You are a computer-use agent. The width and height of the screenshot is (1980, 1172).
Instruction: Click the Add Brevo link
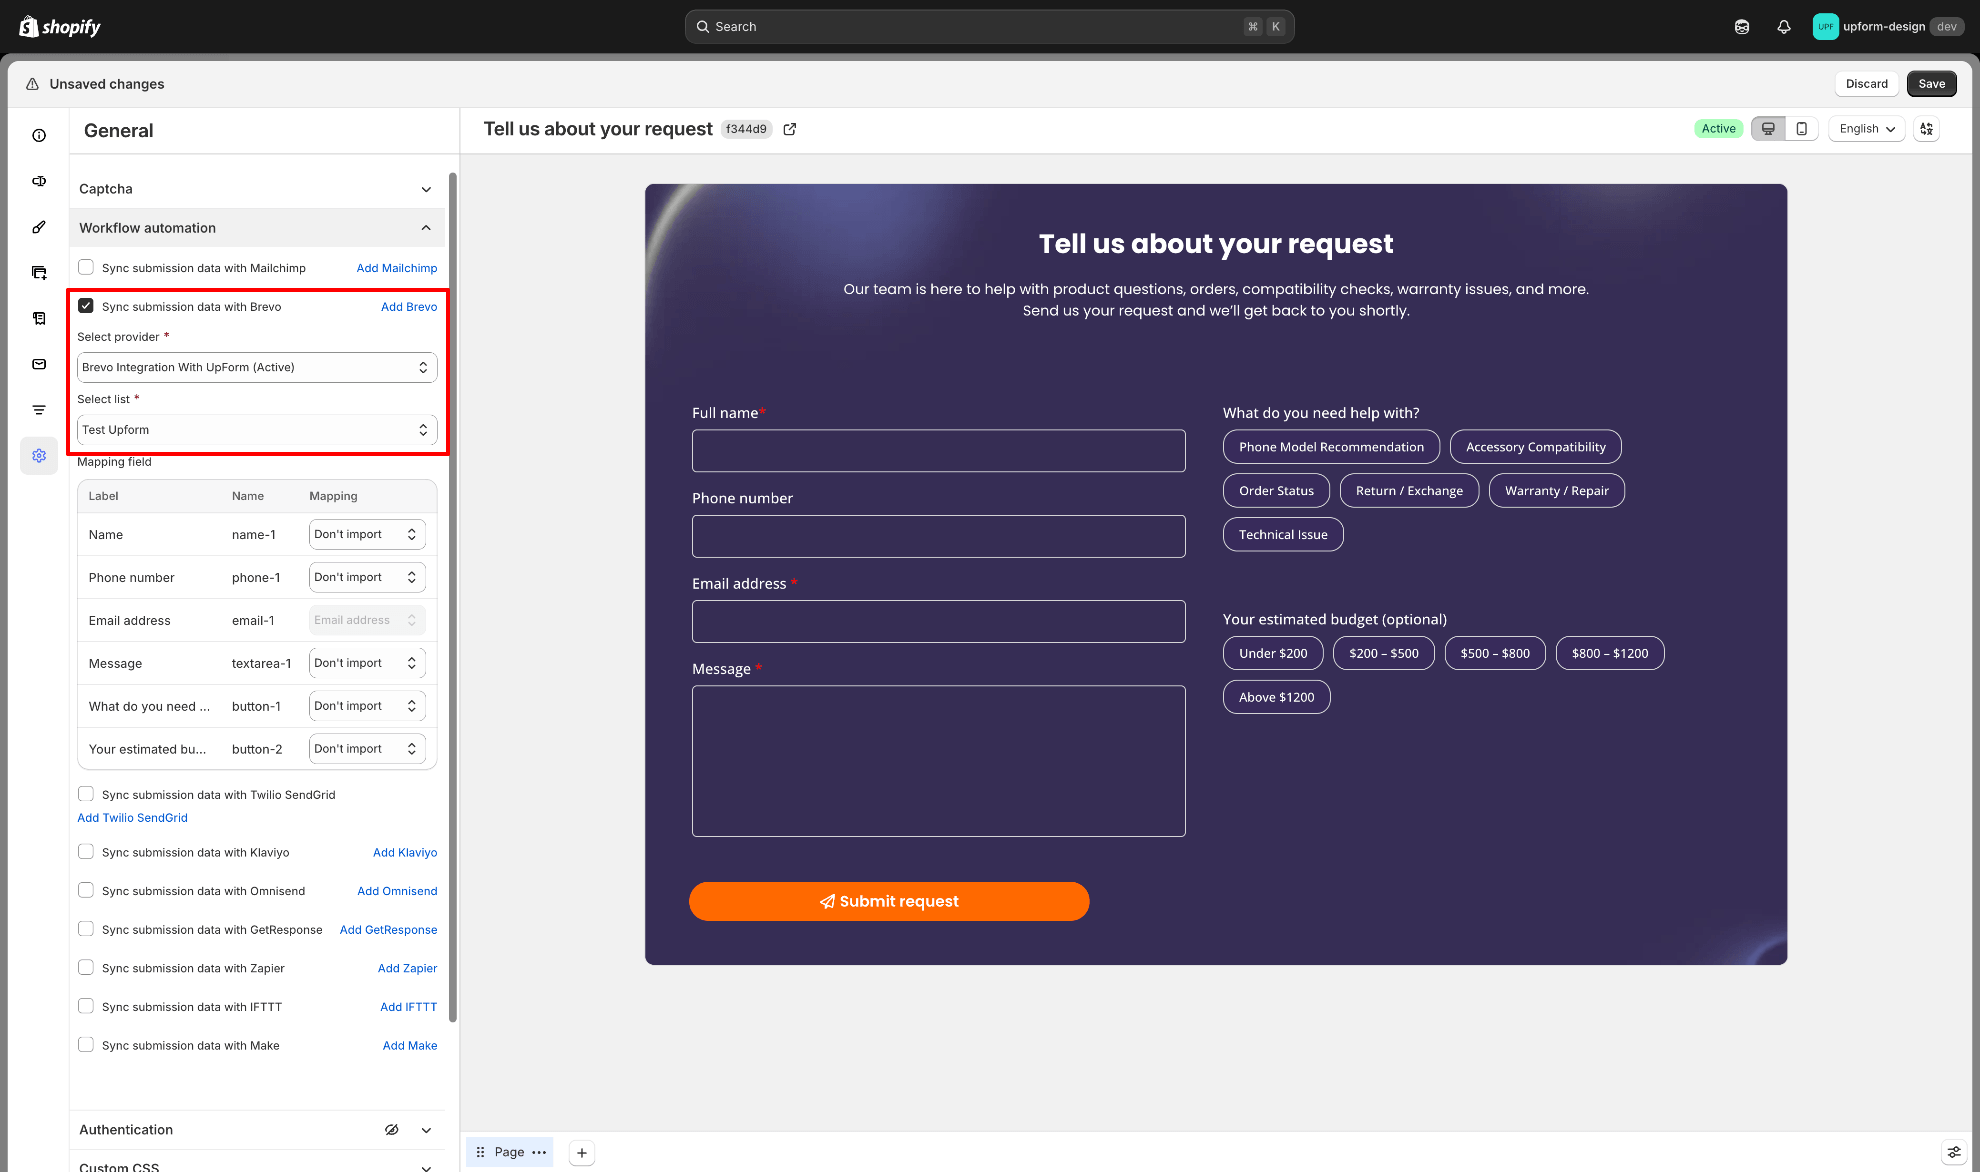coord(409,307)
